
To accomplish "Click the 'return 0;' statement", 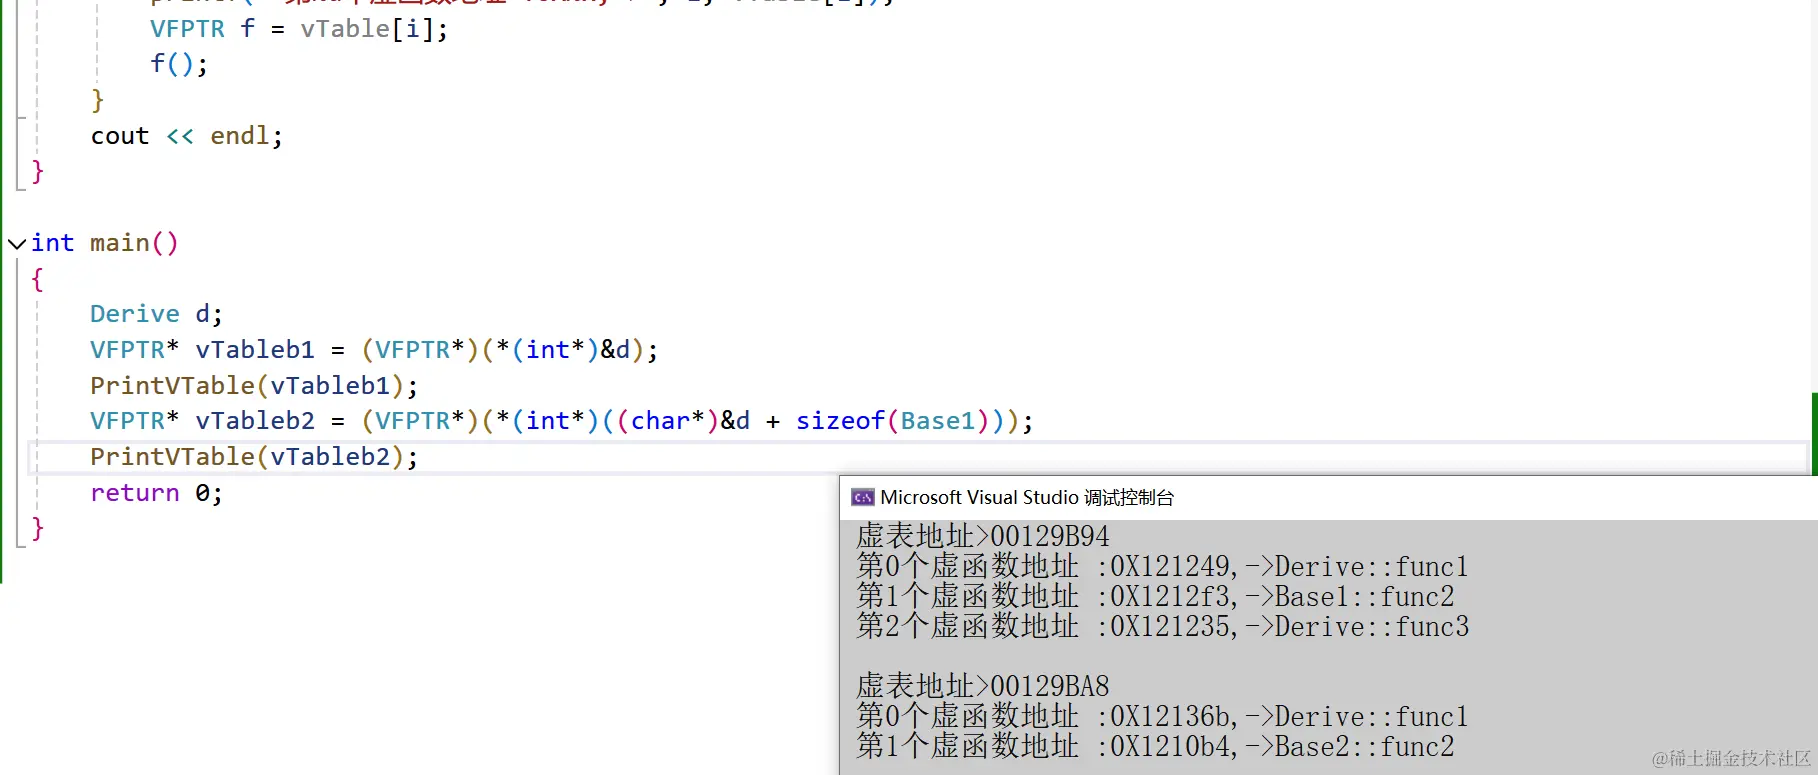I will [156, 493].
